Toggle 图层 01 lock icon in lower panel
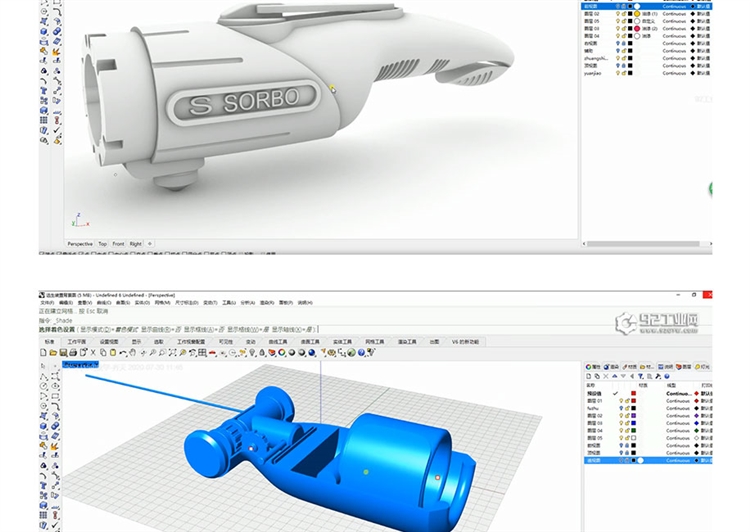The image size is (750, 532). pyautogui.click(x=627, y=401)
